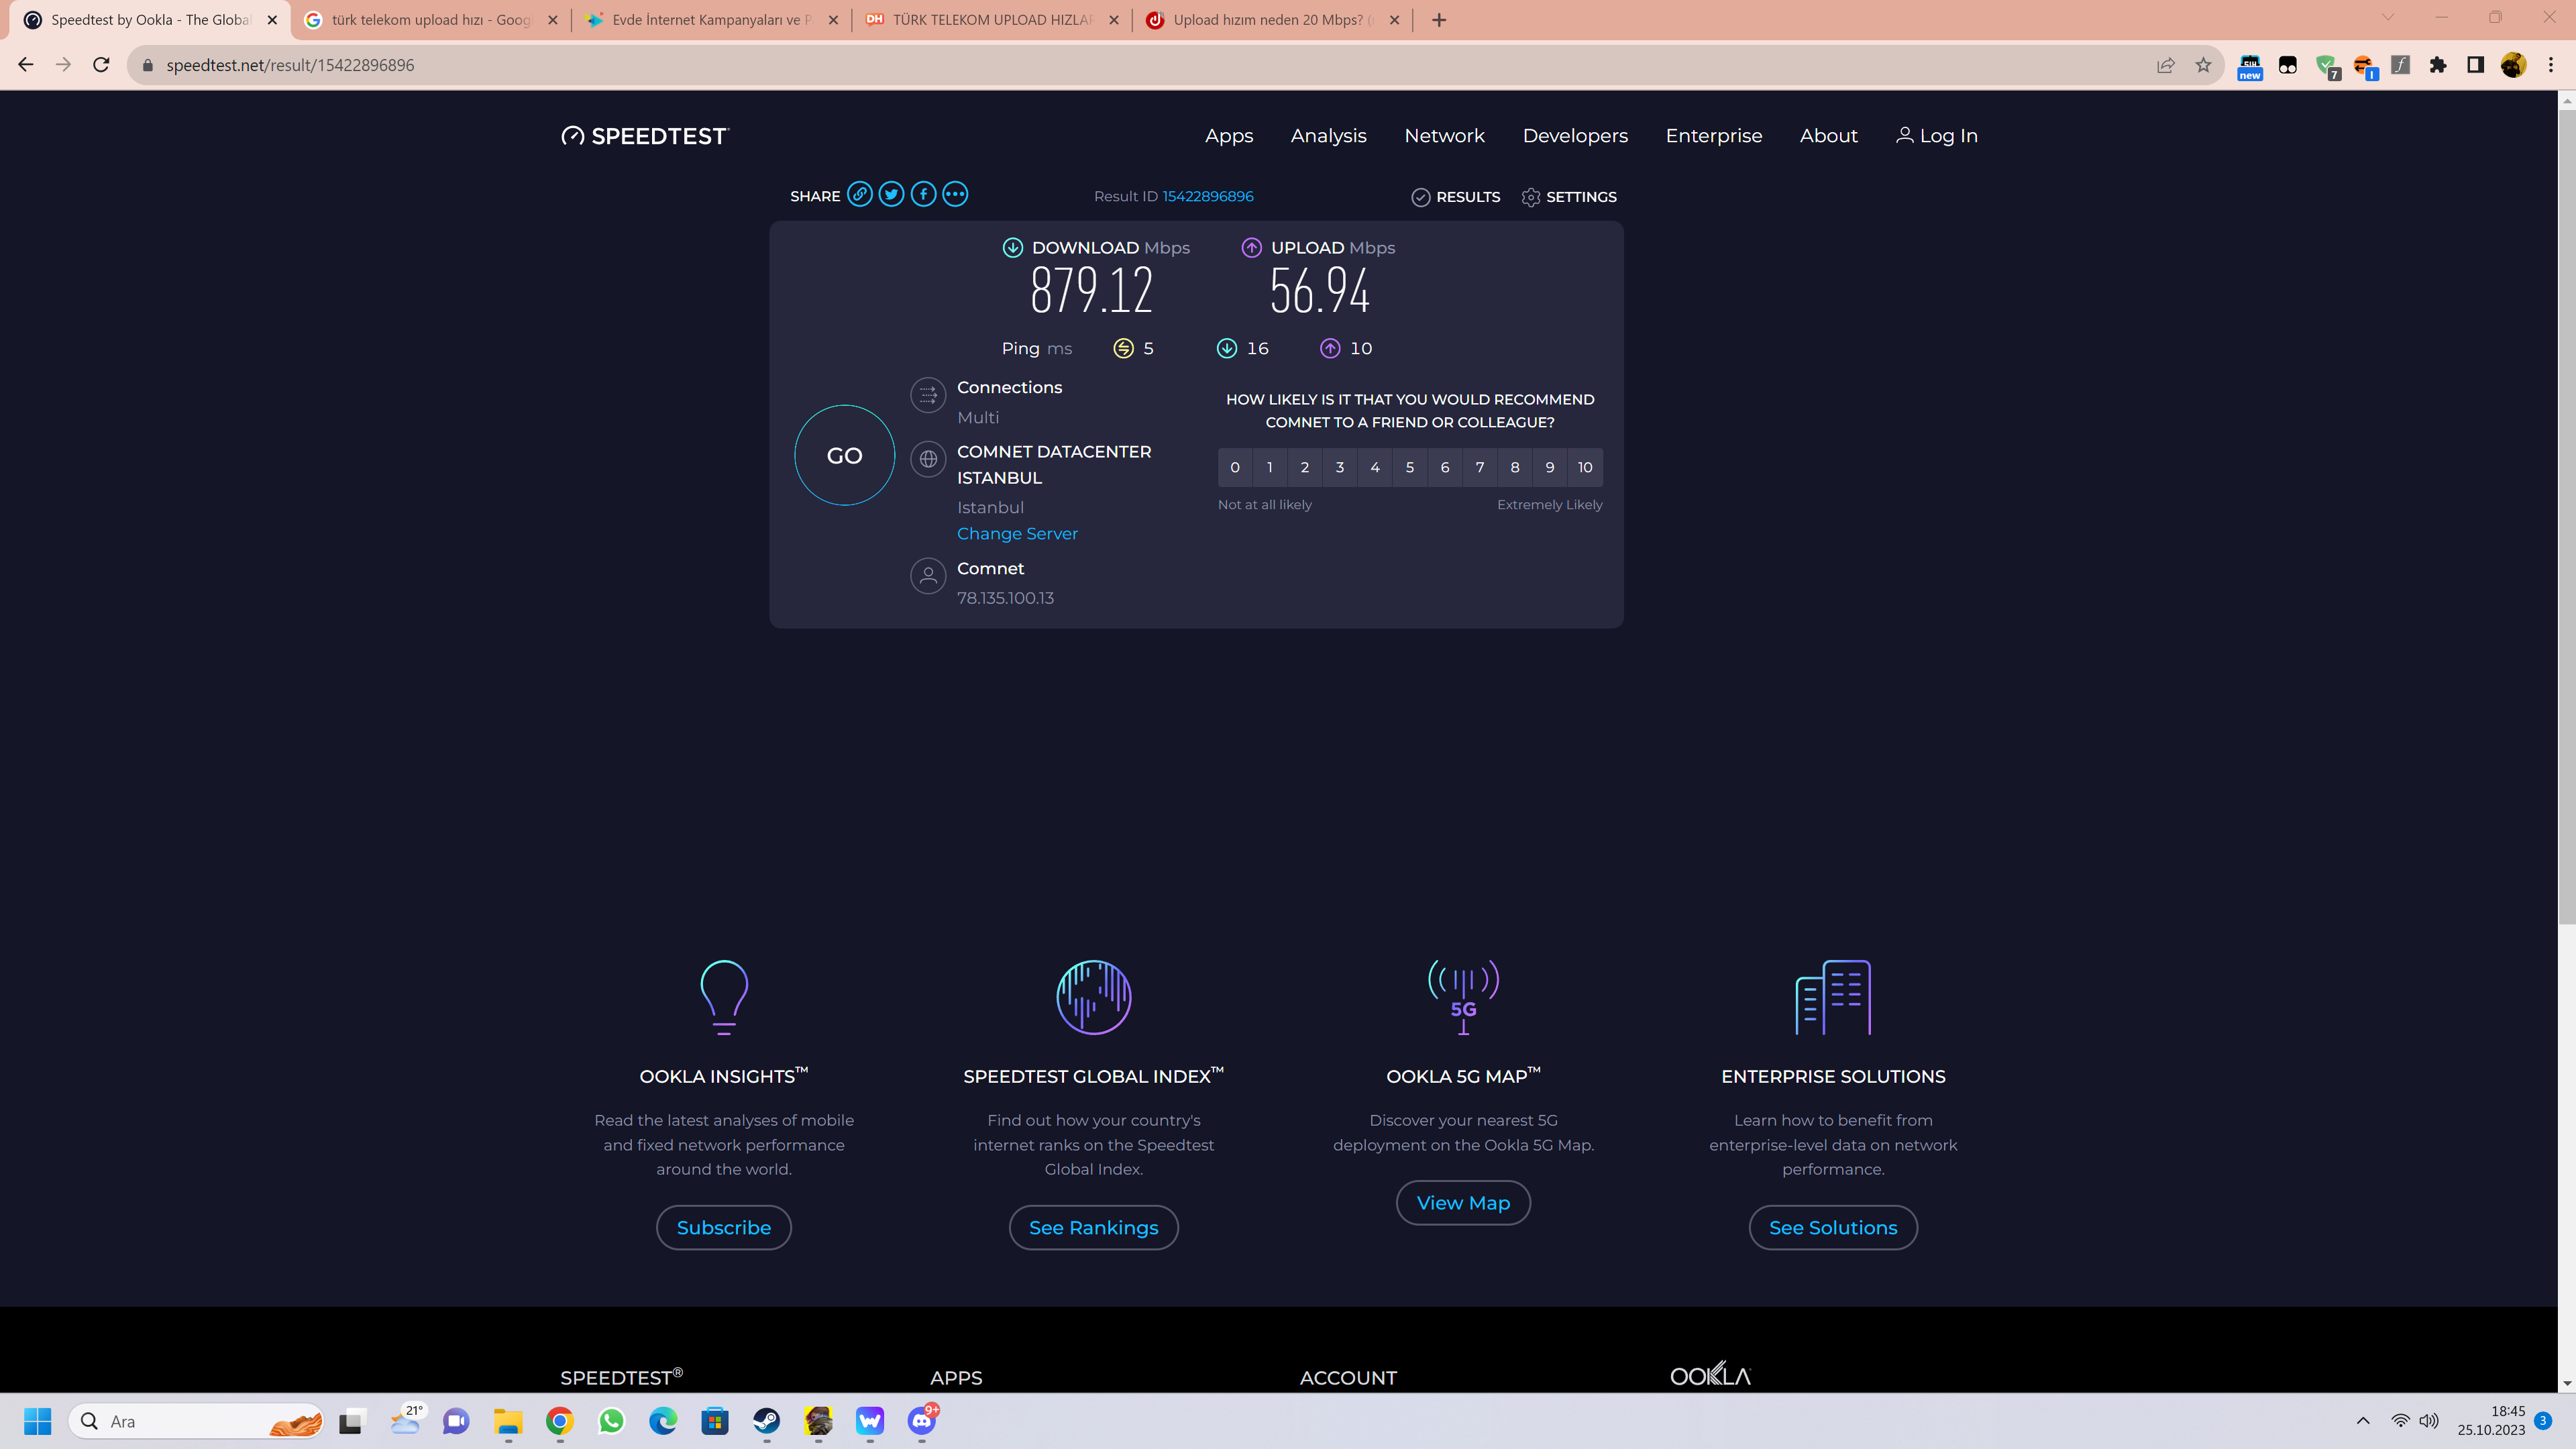Open Result ID 15422896896 link
2576x1449 pixels.
[1207, 197]
